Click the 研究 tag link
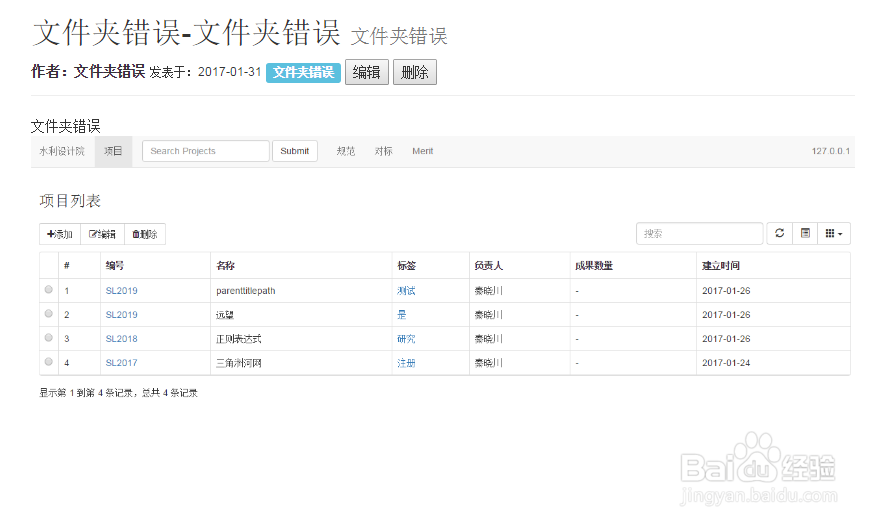Screen dimensions: 887x527 406,339
